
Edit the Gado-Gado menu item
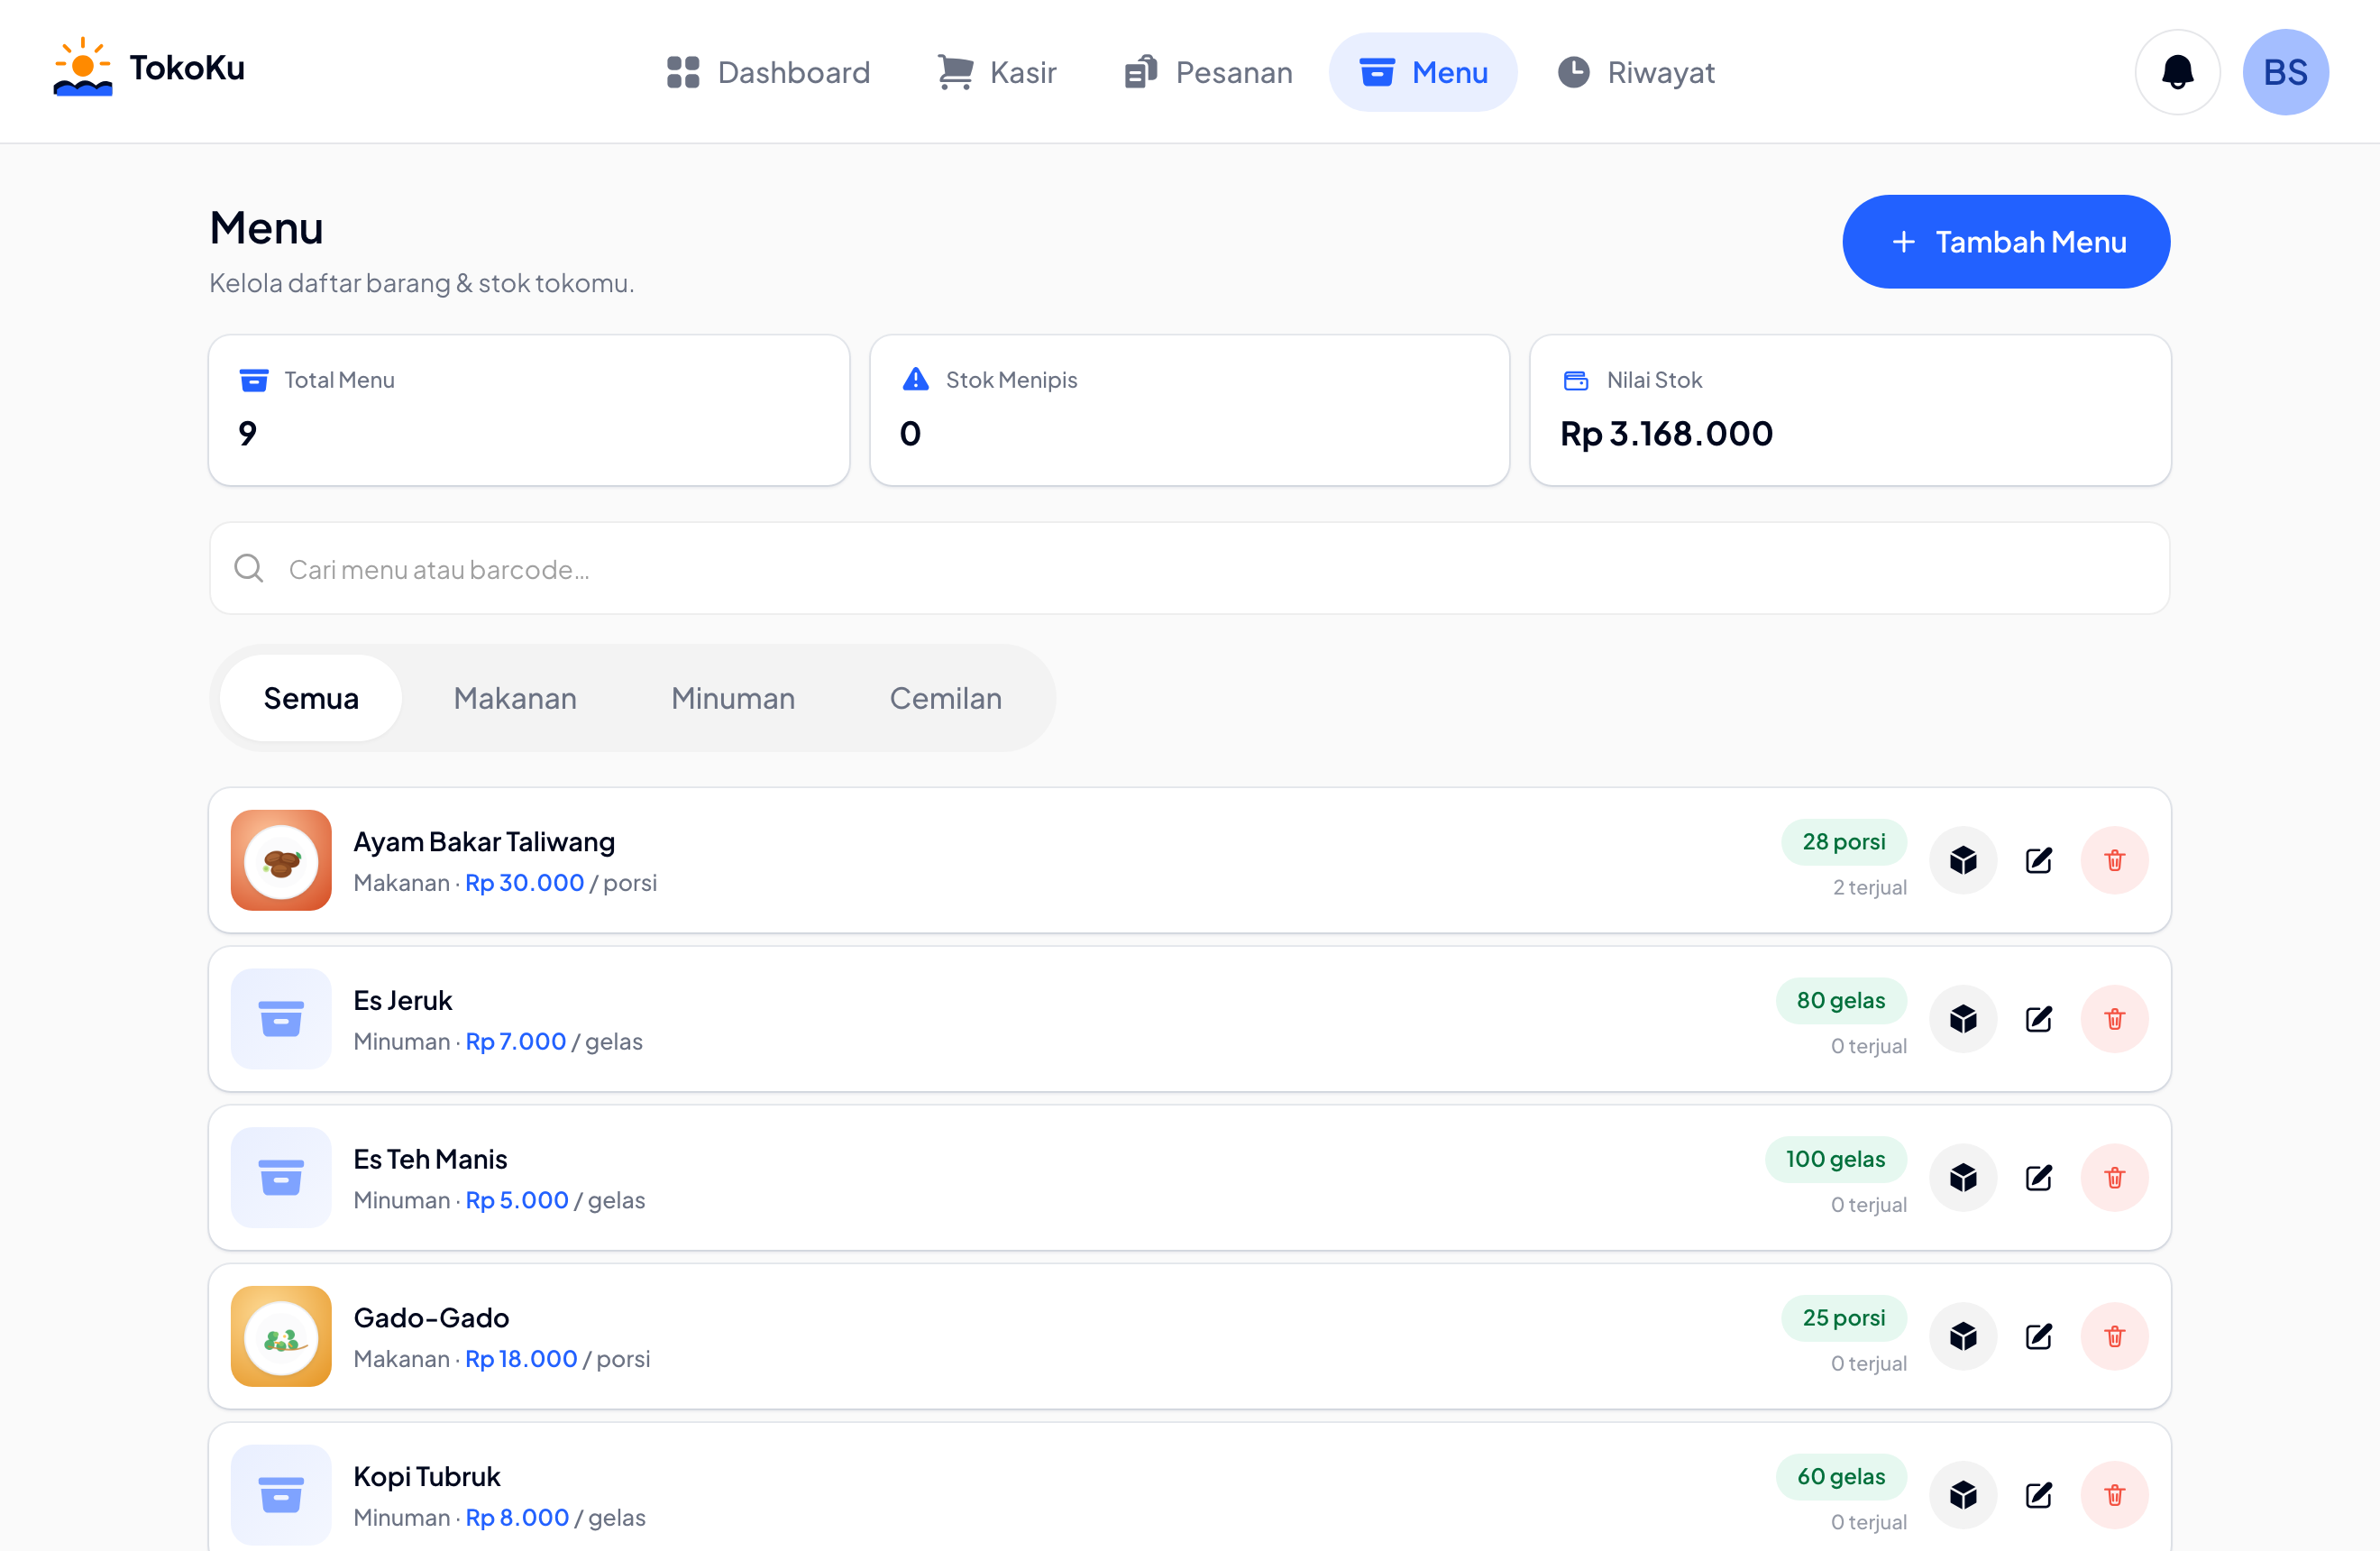2039,1337
